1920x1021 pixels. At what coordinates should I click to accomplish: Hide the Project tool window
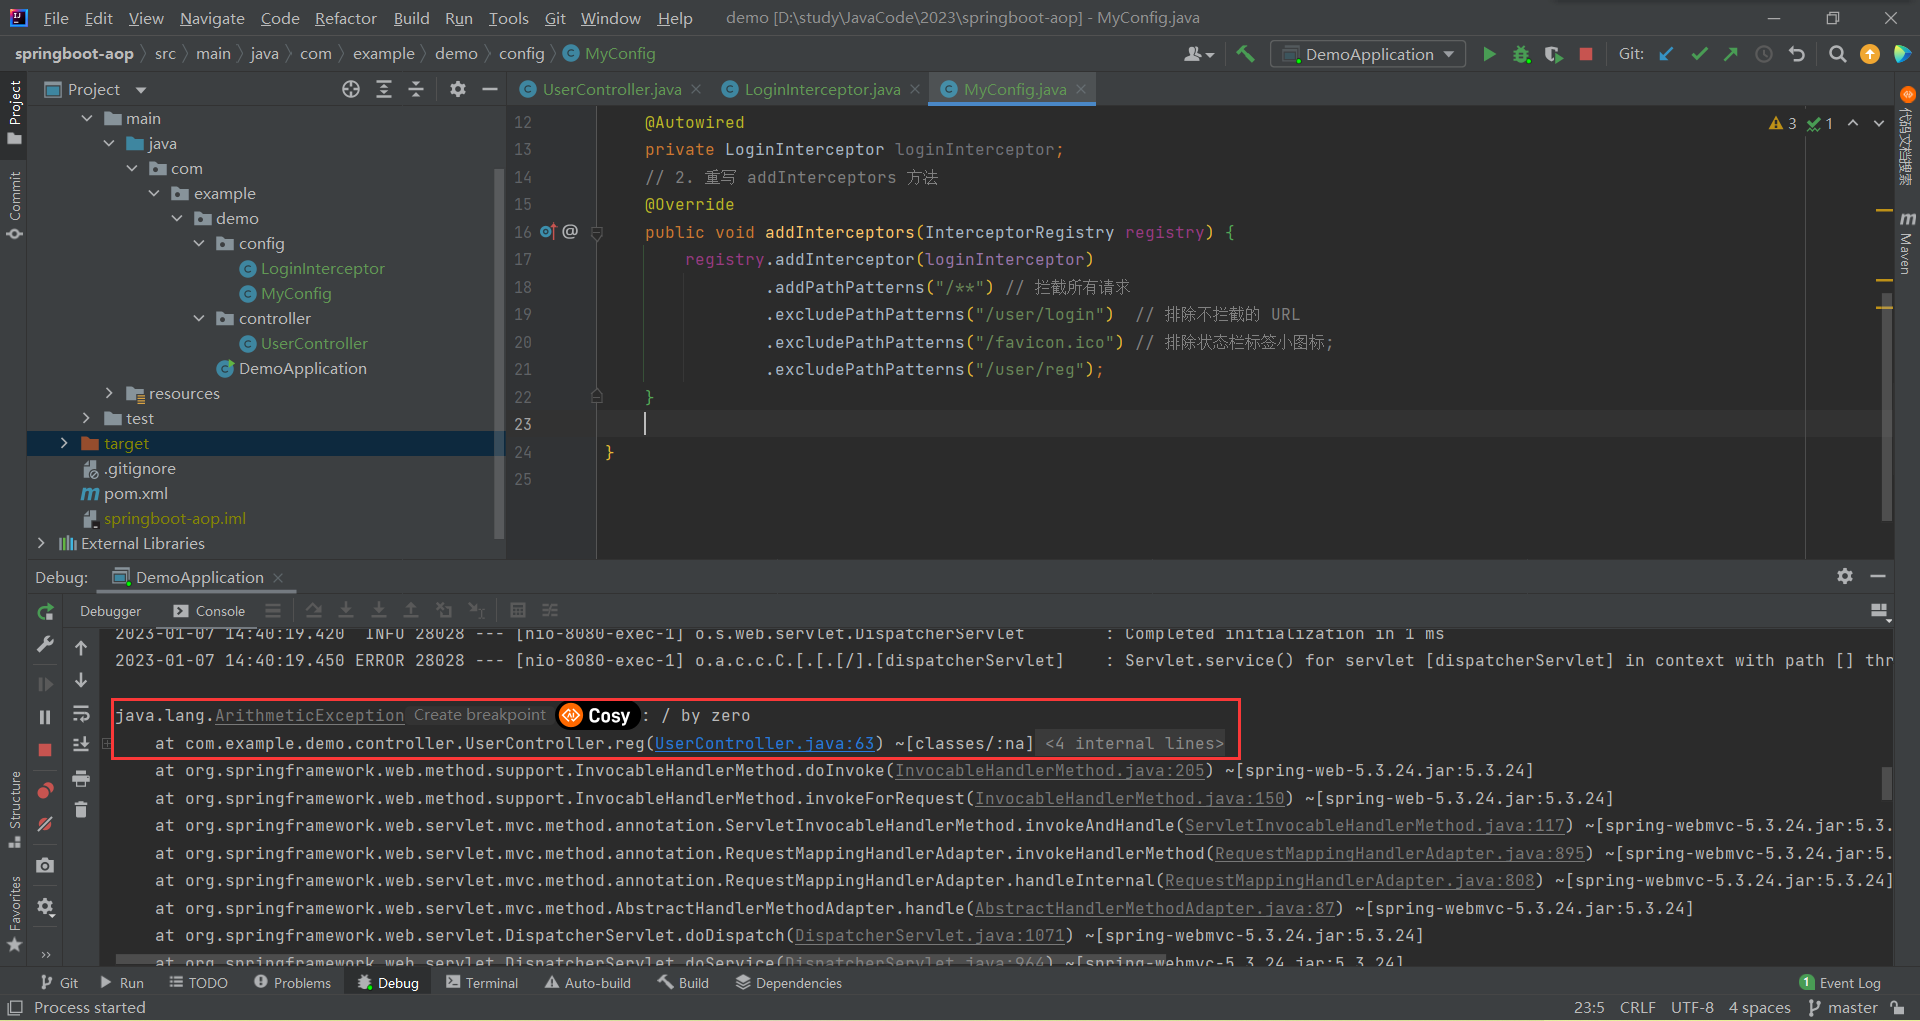pyautogui.click(x=490, y=89)
